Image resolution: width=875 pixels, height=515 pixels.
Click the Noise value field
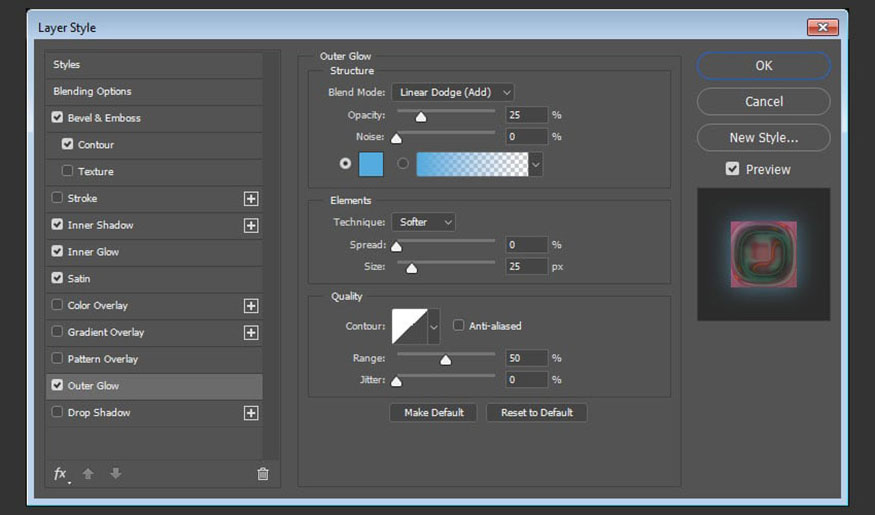pos(526,137)
